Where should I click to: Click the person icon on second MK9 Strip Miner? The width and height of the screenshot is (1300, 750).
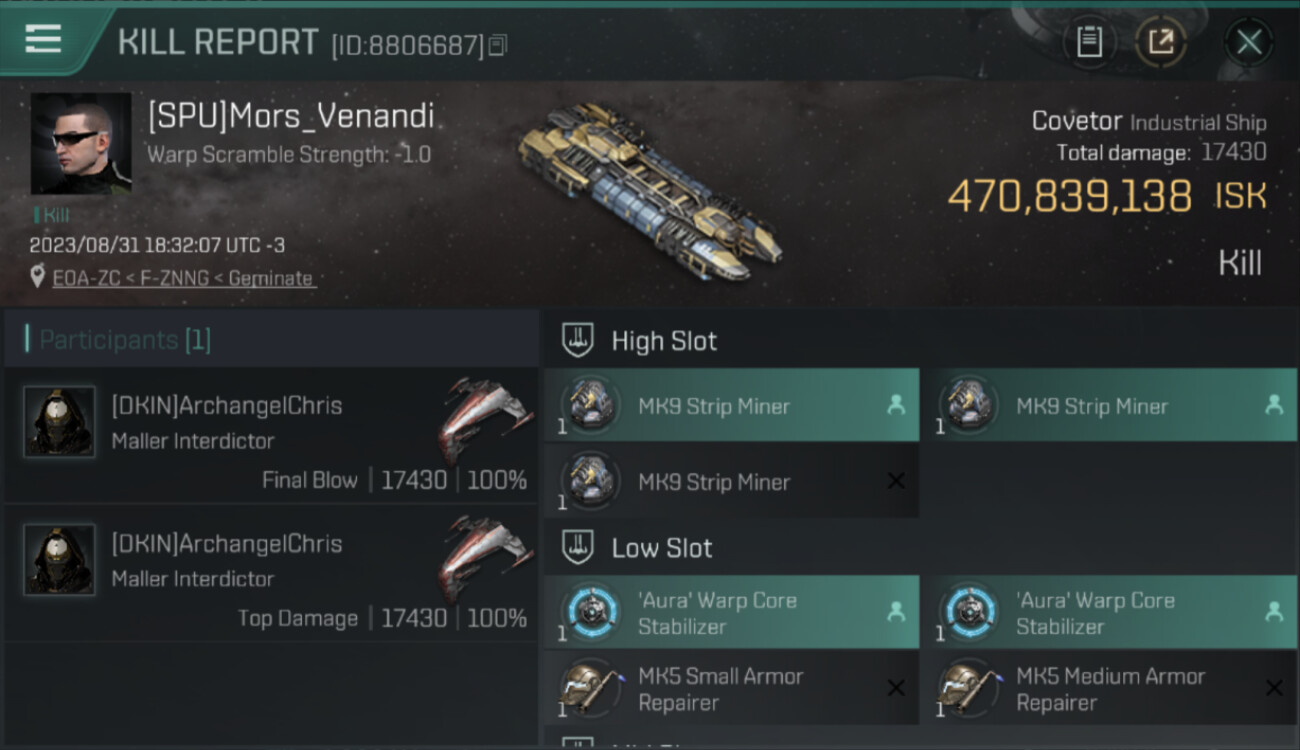coord(1273,406)
